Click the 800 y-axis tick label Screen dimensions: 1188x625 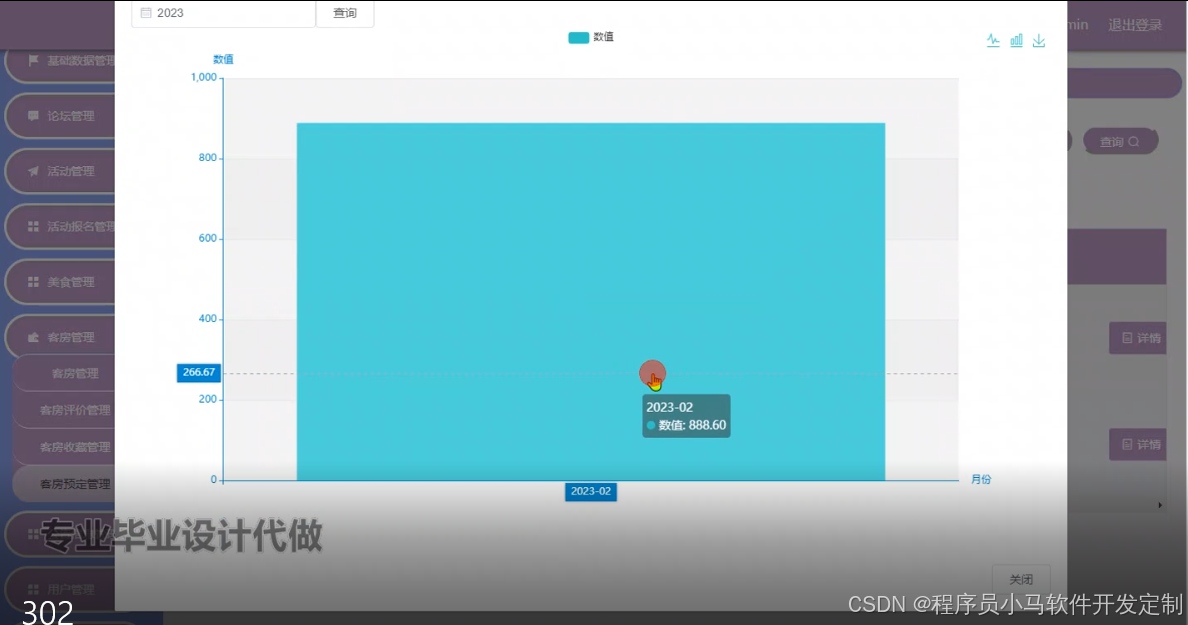tap(208, 158)
